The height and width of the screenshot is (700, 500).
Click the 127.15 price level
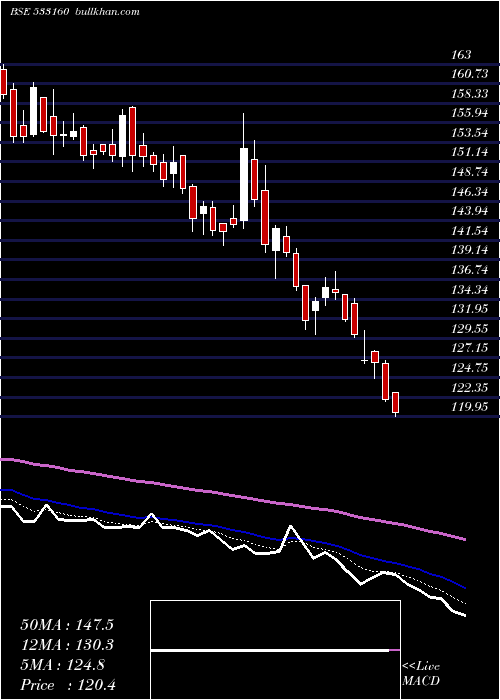point(471,348)
